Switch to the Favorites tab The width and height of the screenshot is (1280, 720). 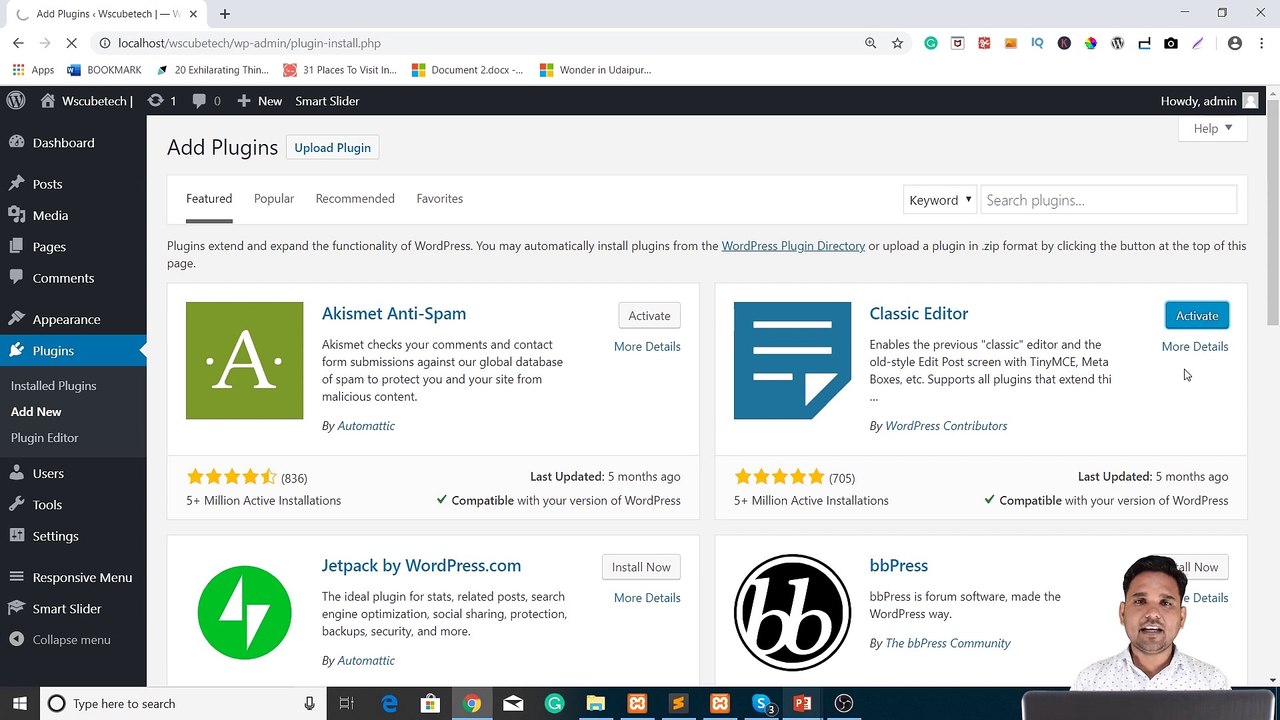[440, 198]
